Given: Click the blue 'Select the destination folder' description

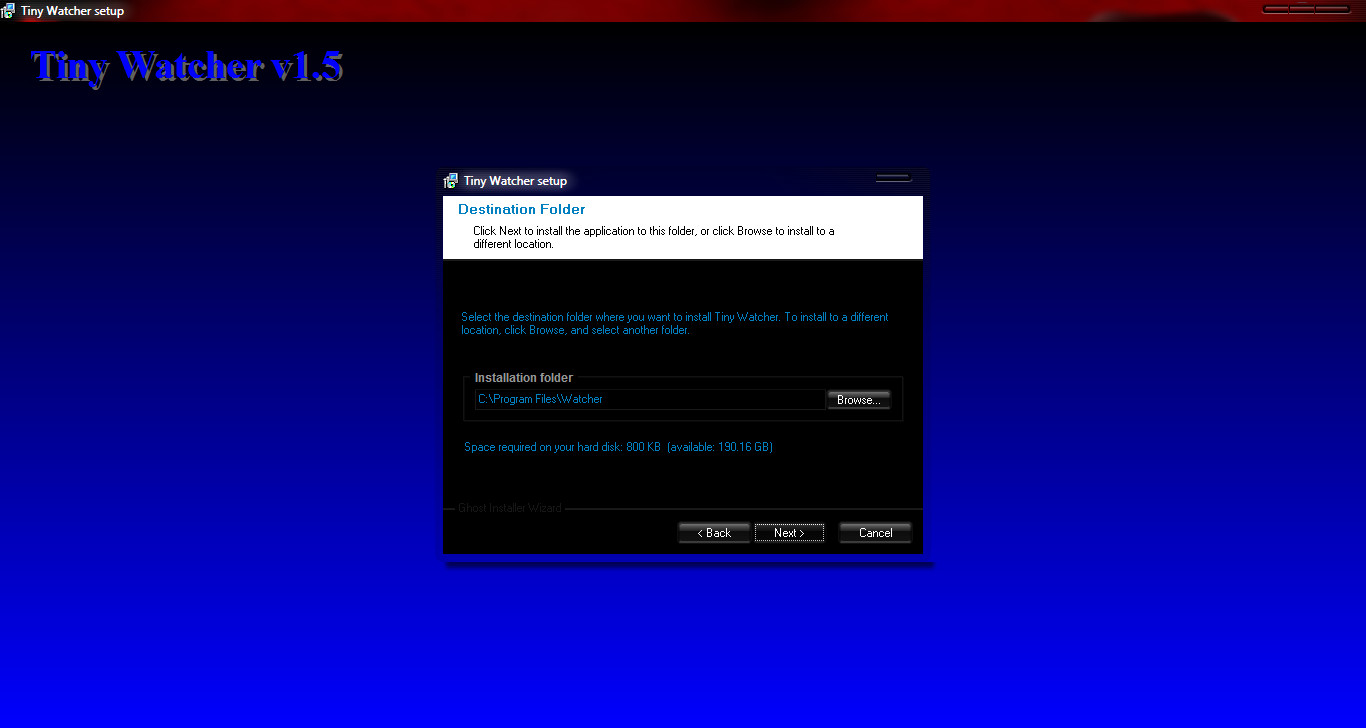Looking at the screenshot, I should coord(674,323).
